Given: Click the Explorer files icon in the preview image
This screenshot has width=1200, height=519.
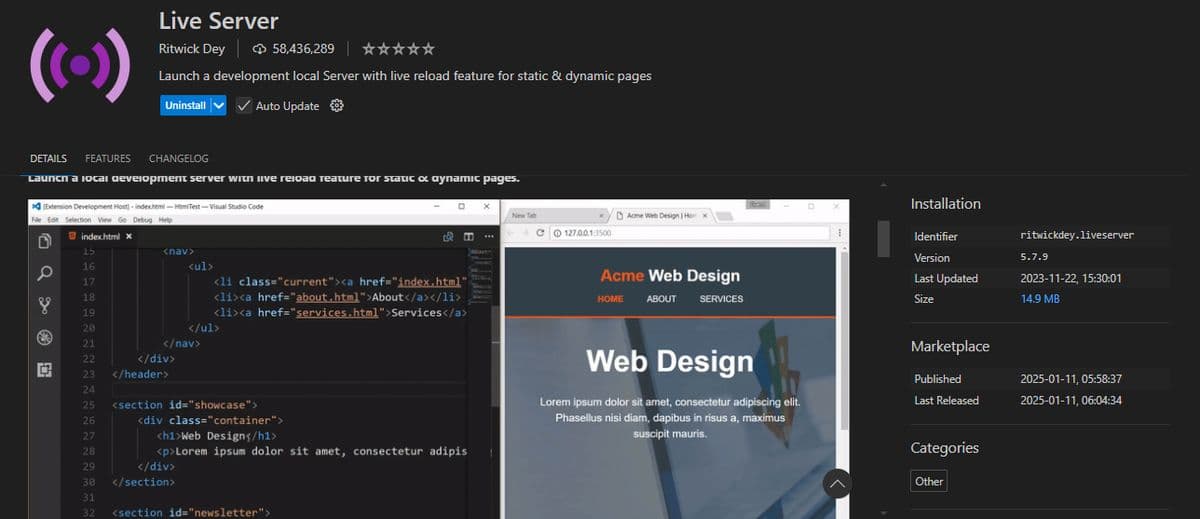Looking at the screenshot, I should tap(44, 242).
